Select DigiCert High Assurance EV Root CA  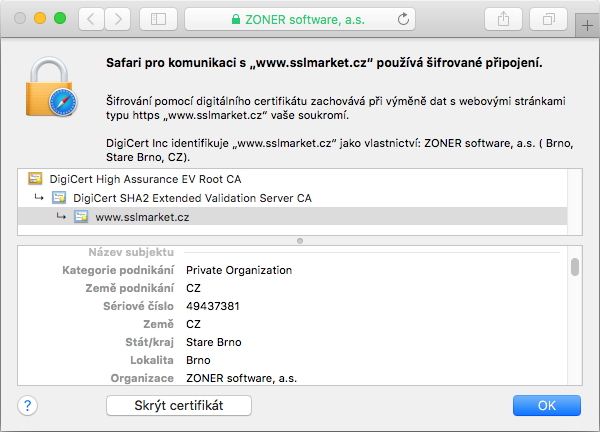pyautogui.click(x=145, y=179)
